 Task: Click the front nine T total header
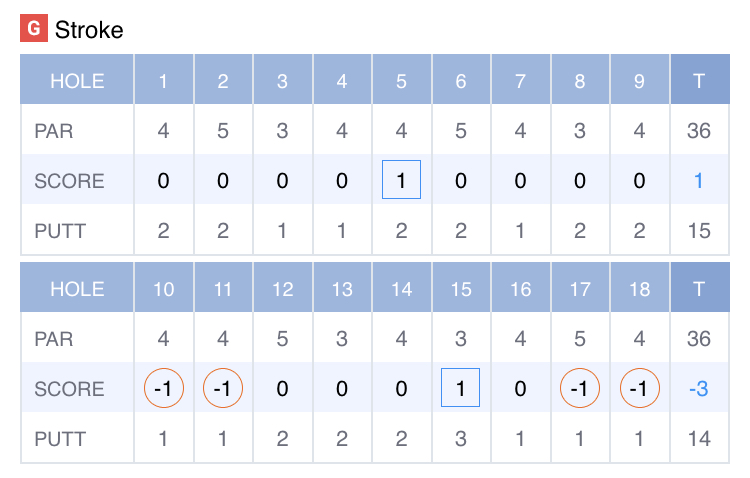699,81
